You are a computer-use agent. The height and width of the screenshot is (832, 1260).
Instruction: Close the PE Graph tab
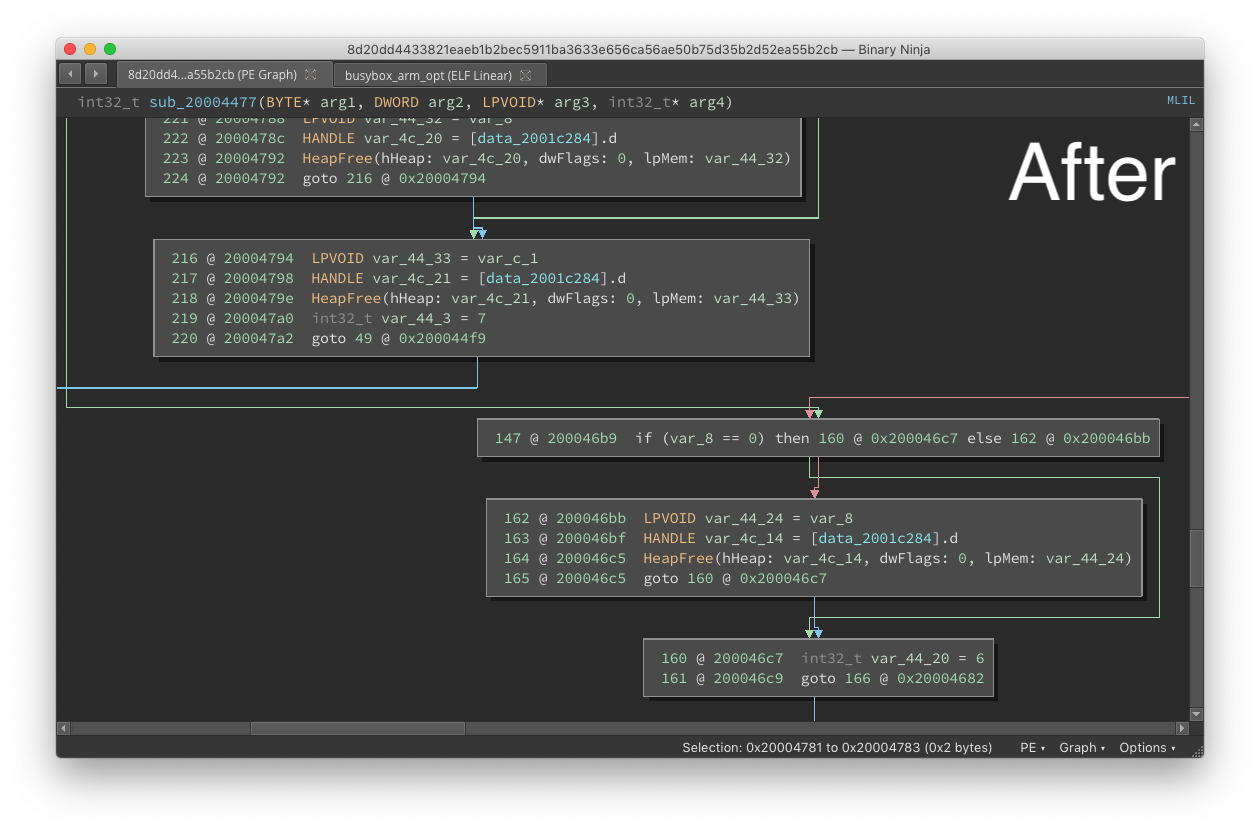(310, 75)
